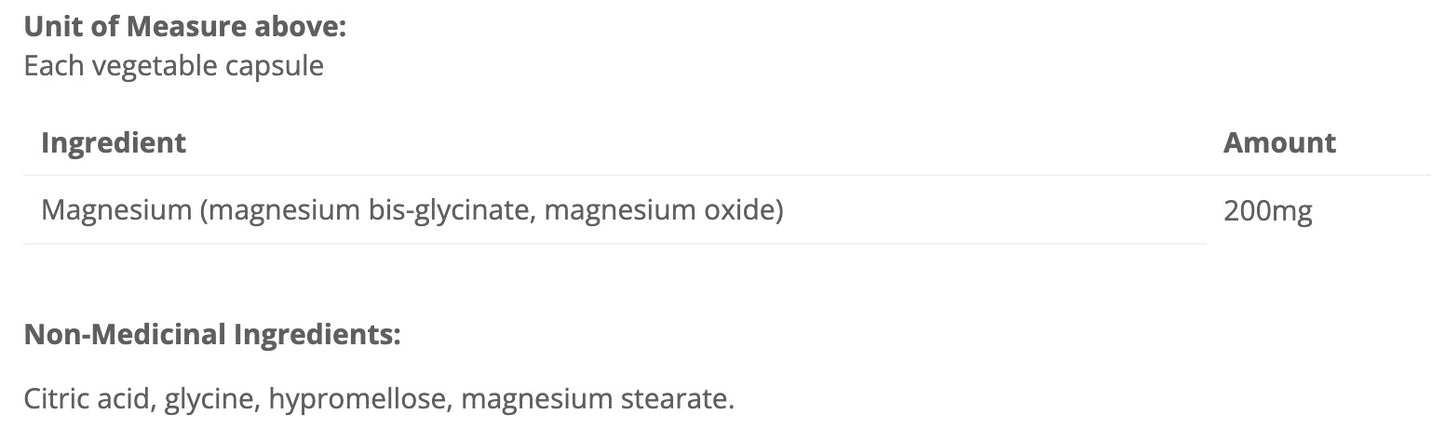The width and height of the screenshot is (1445, 441).
Task: Click "magnesium stearate" in the non-medicinal list
Action: (595, 399)
